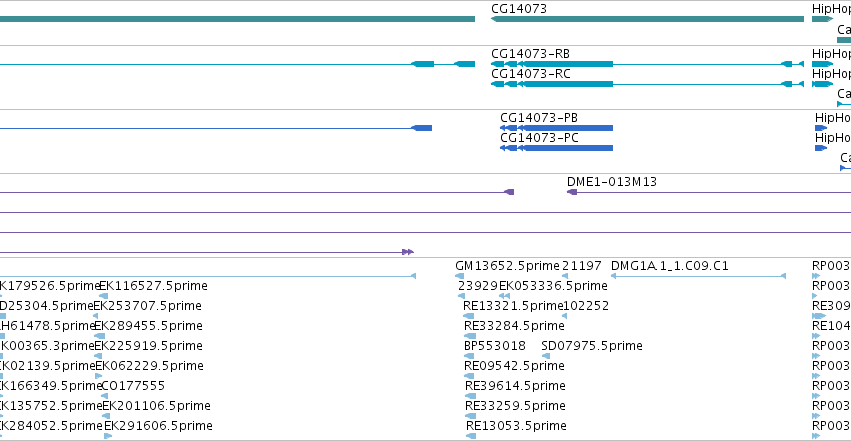Click the SD07975.5prime EST arrow
The height and width of the screenshot is (441, 851).
(546, 356)
